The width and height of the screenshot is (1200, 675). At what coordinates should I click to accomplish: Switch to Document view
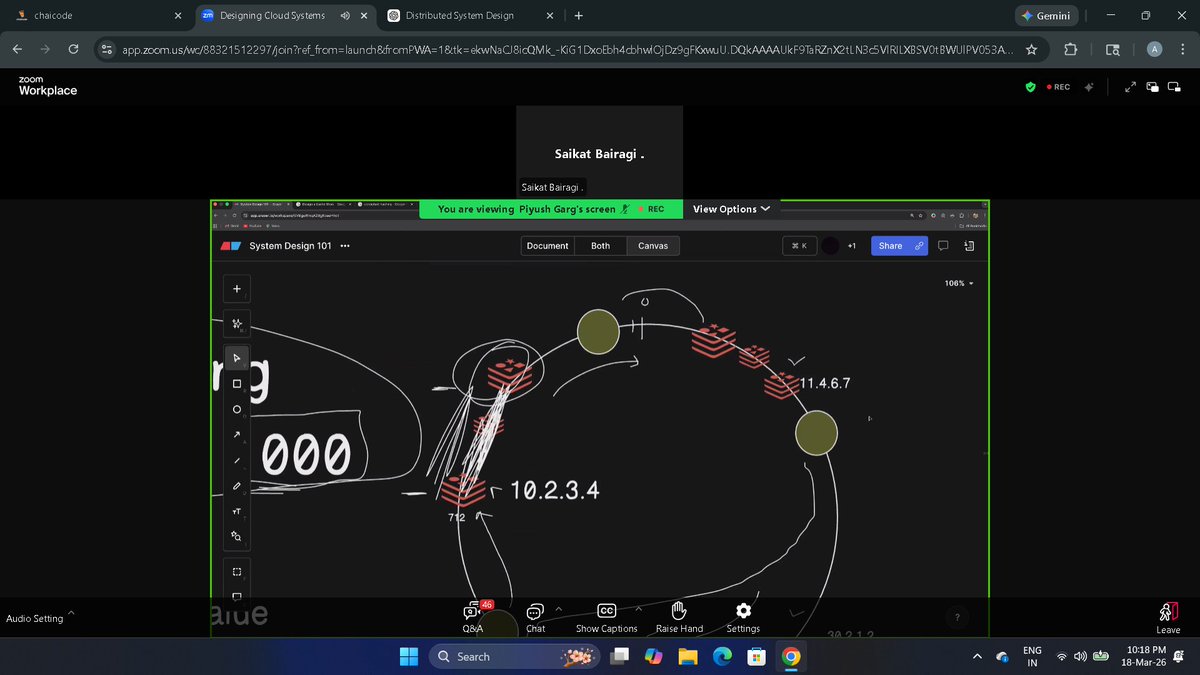click(x=548, y=246)
